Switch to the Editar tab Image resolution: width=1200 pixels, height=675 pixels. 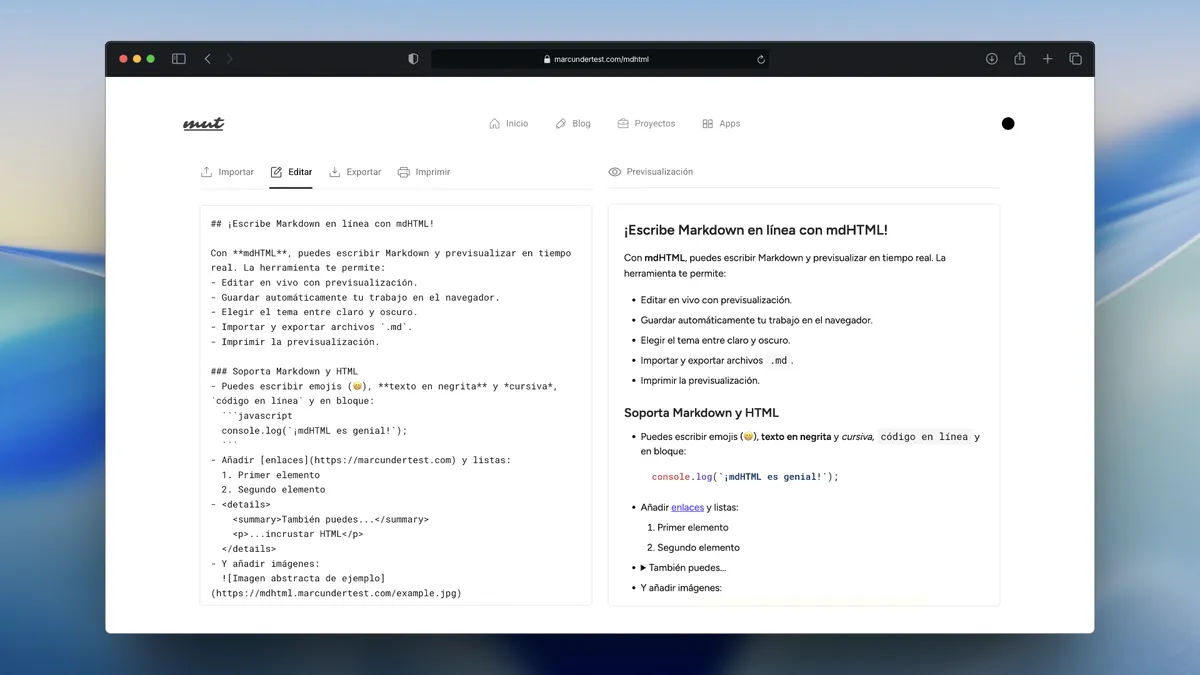coord(291,171)
